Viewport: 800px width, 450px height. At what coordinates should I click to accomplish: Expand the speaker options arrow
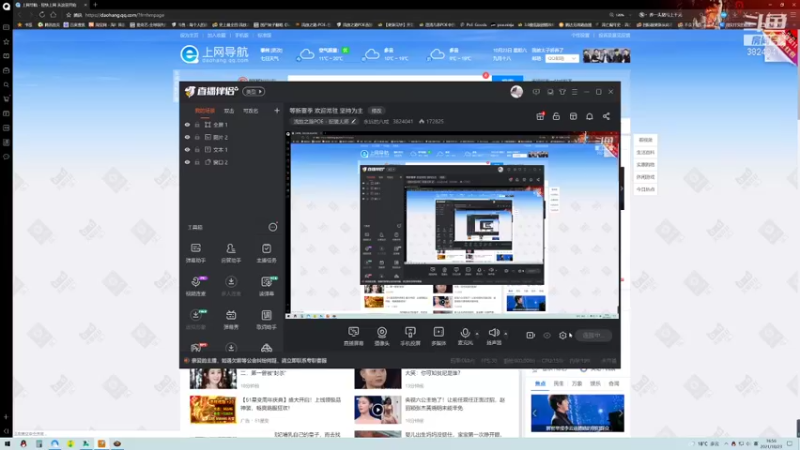click(x=506, y=334)
